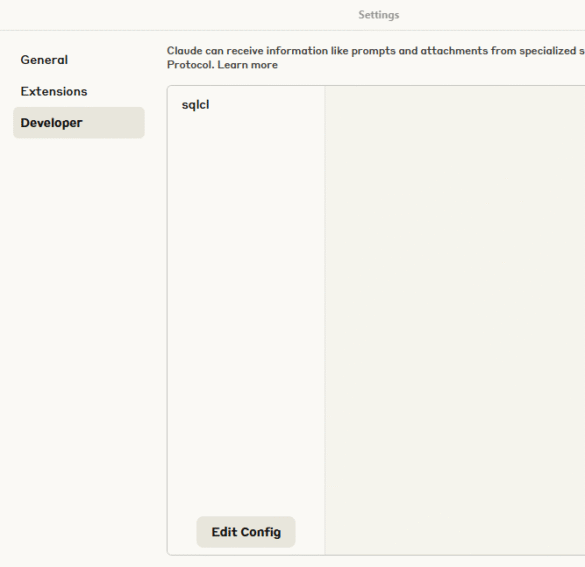585x567 pixels.
Task: Open the Learn more link
Action: pos(248,65)
